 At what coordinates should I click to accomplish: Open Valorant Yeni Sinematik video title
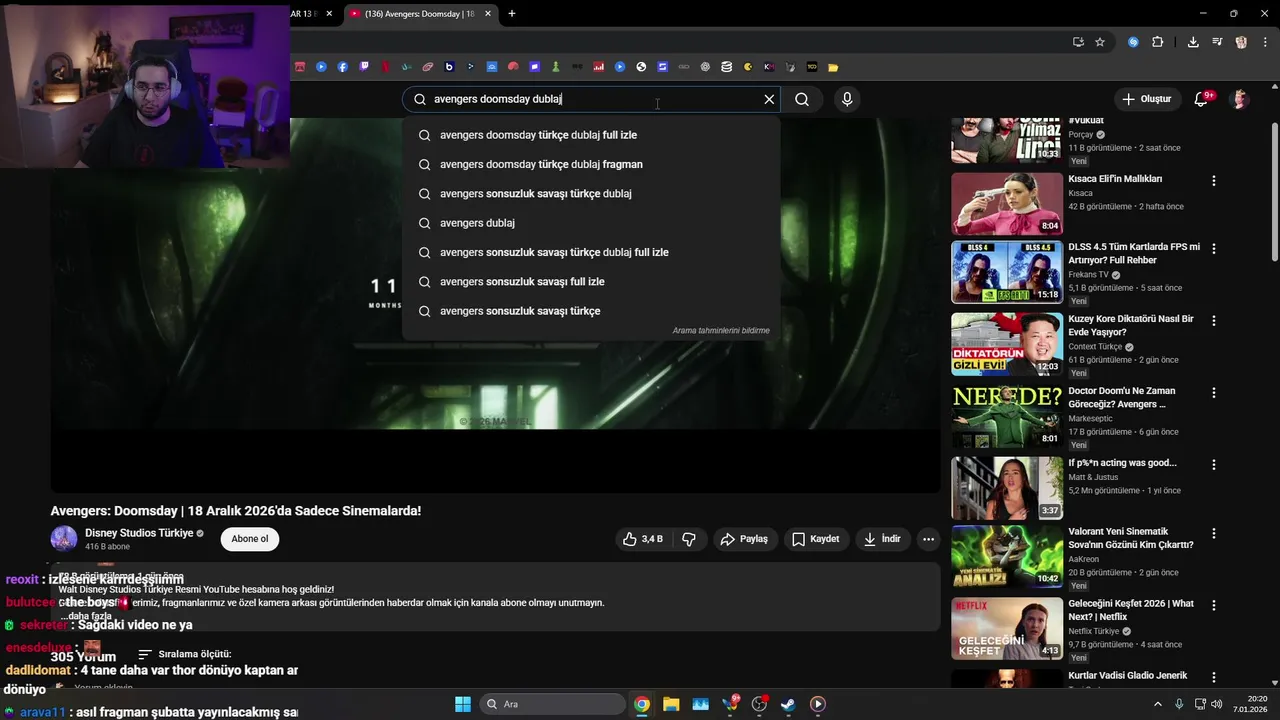(1130, 538)
